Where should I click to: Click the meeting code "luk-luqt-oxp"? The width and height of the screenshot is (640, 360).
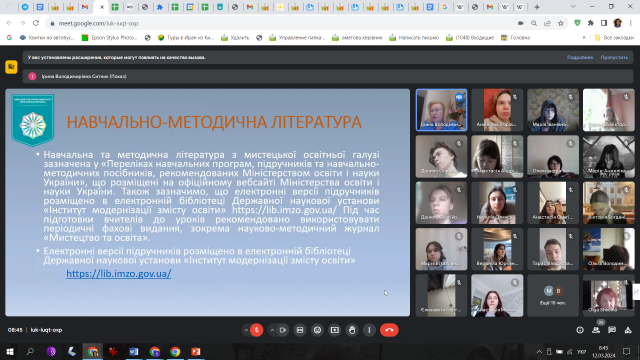point(46,330)
